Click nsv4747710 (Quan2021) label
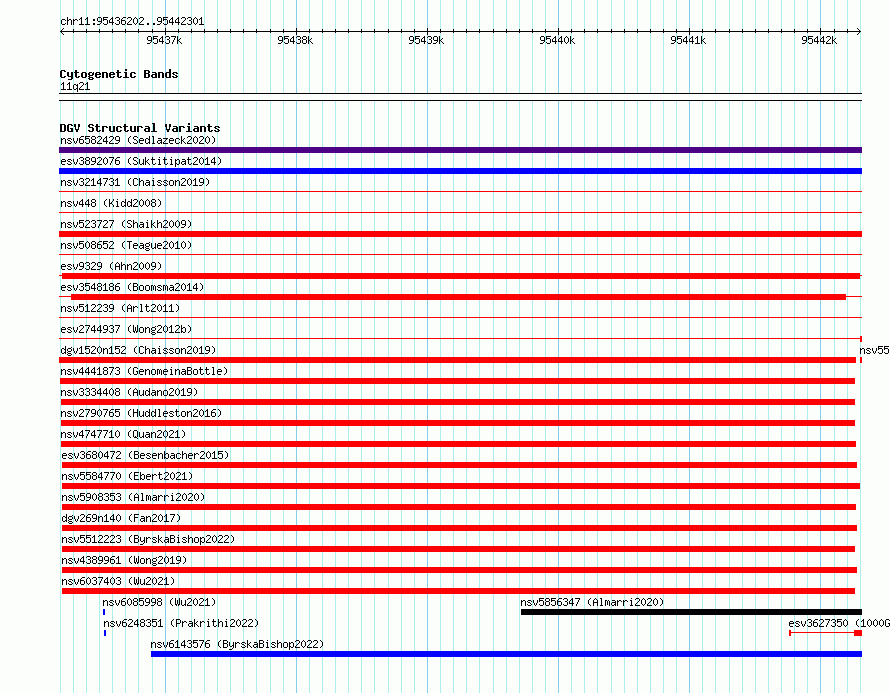This screenshot has width=890, height=693. pyautogui.click(x=123, y=434)
